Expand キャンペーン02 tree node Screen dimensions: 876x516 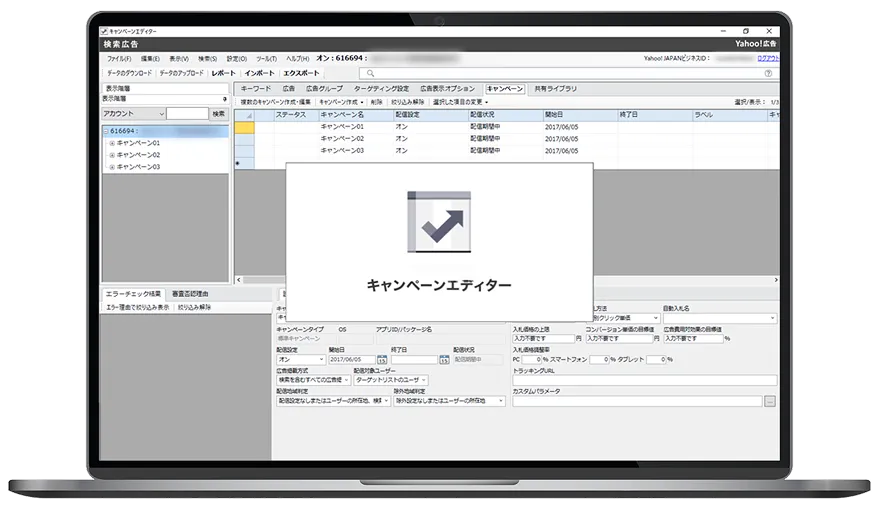[x=112, y=155]
